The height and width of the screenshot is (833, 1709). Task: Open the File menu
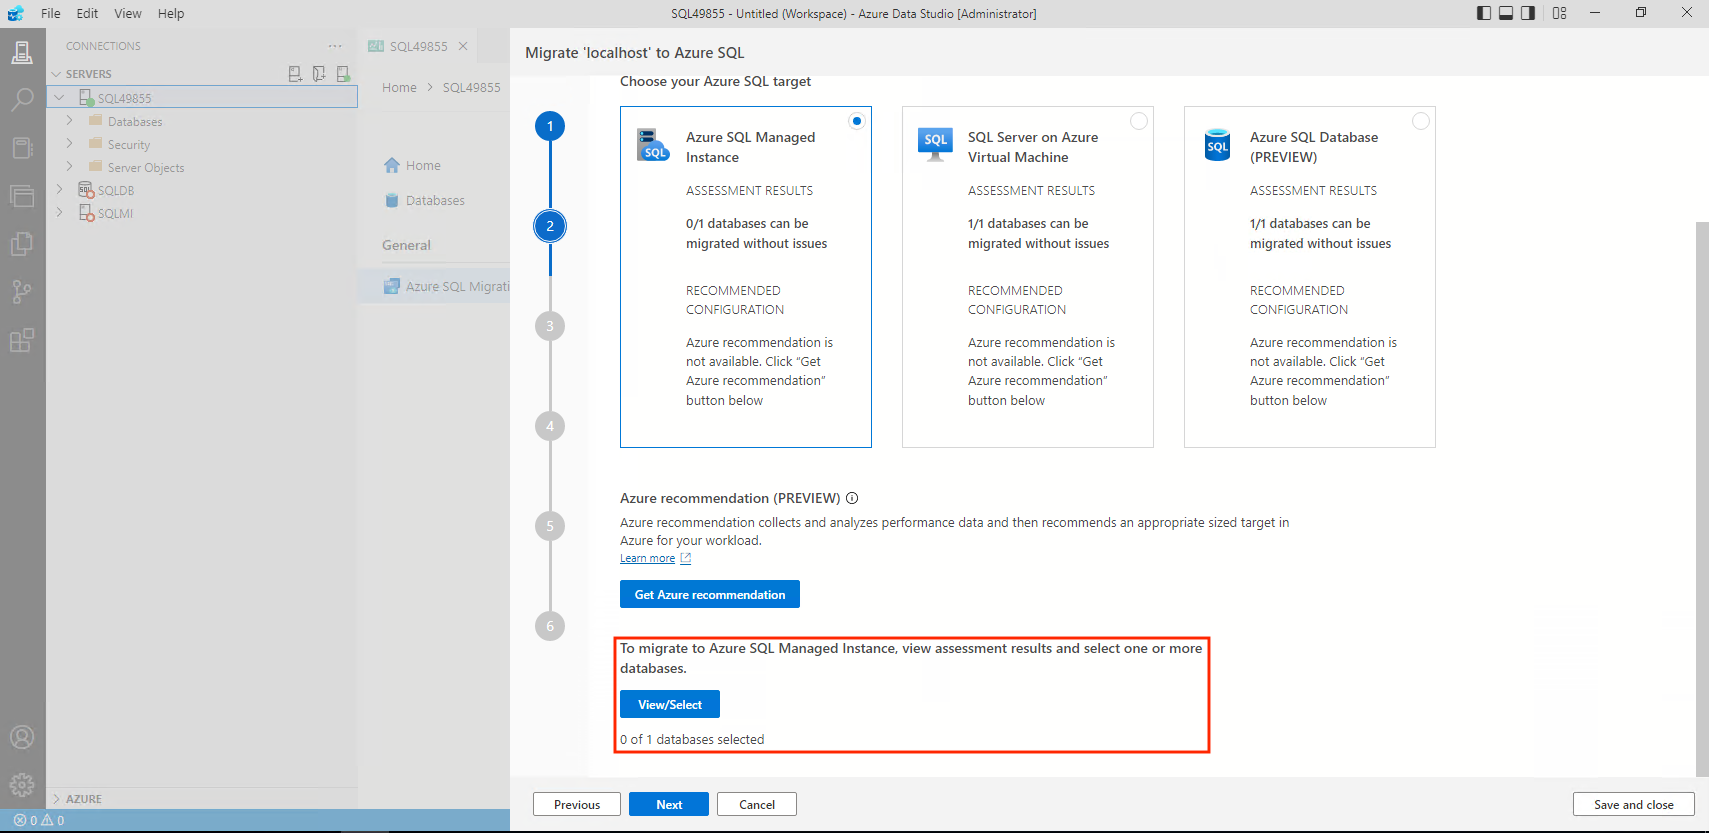tap(50, 13)
